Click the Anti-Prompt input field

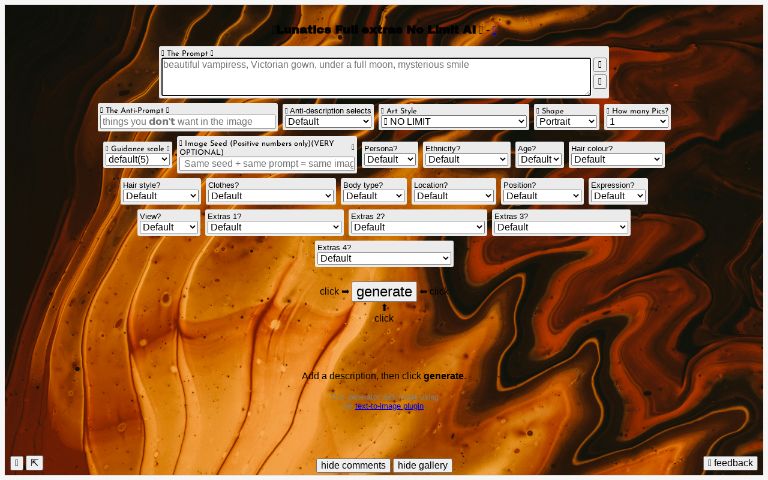(x=188, y=122)
